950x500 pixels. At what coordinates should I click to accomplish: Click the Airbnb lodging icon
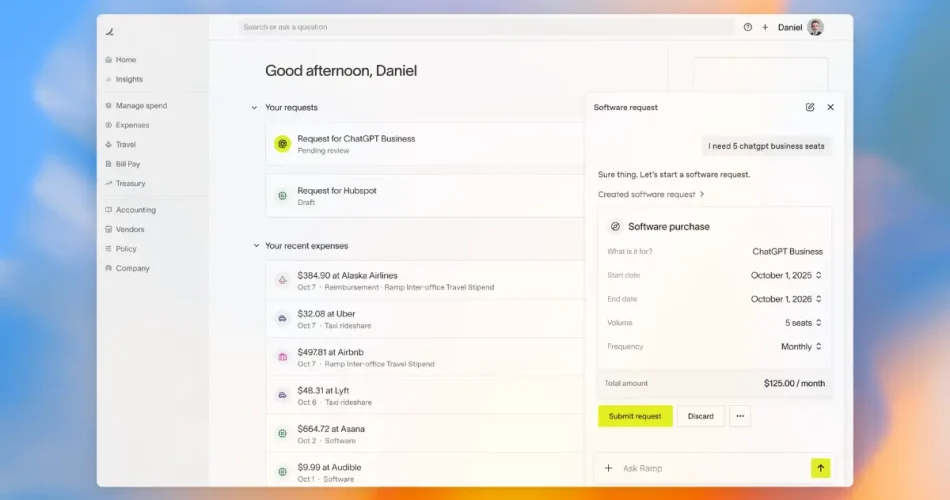[x=282, y=357]
